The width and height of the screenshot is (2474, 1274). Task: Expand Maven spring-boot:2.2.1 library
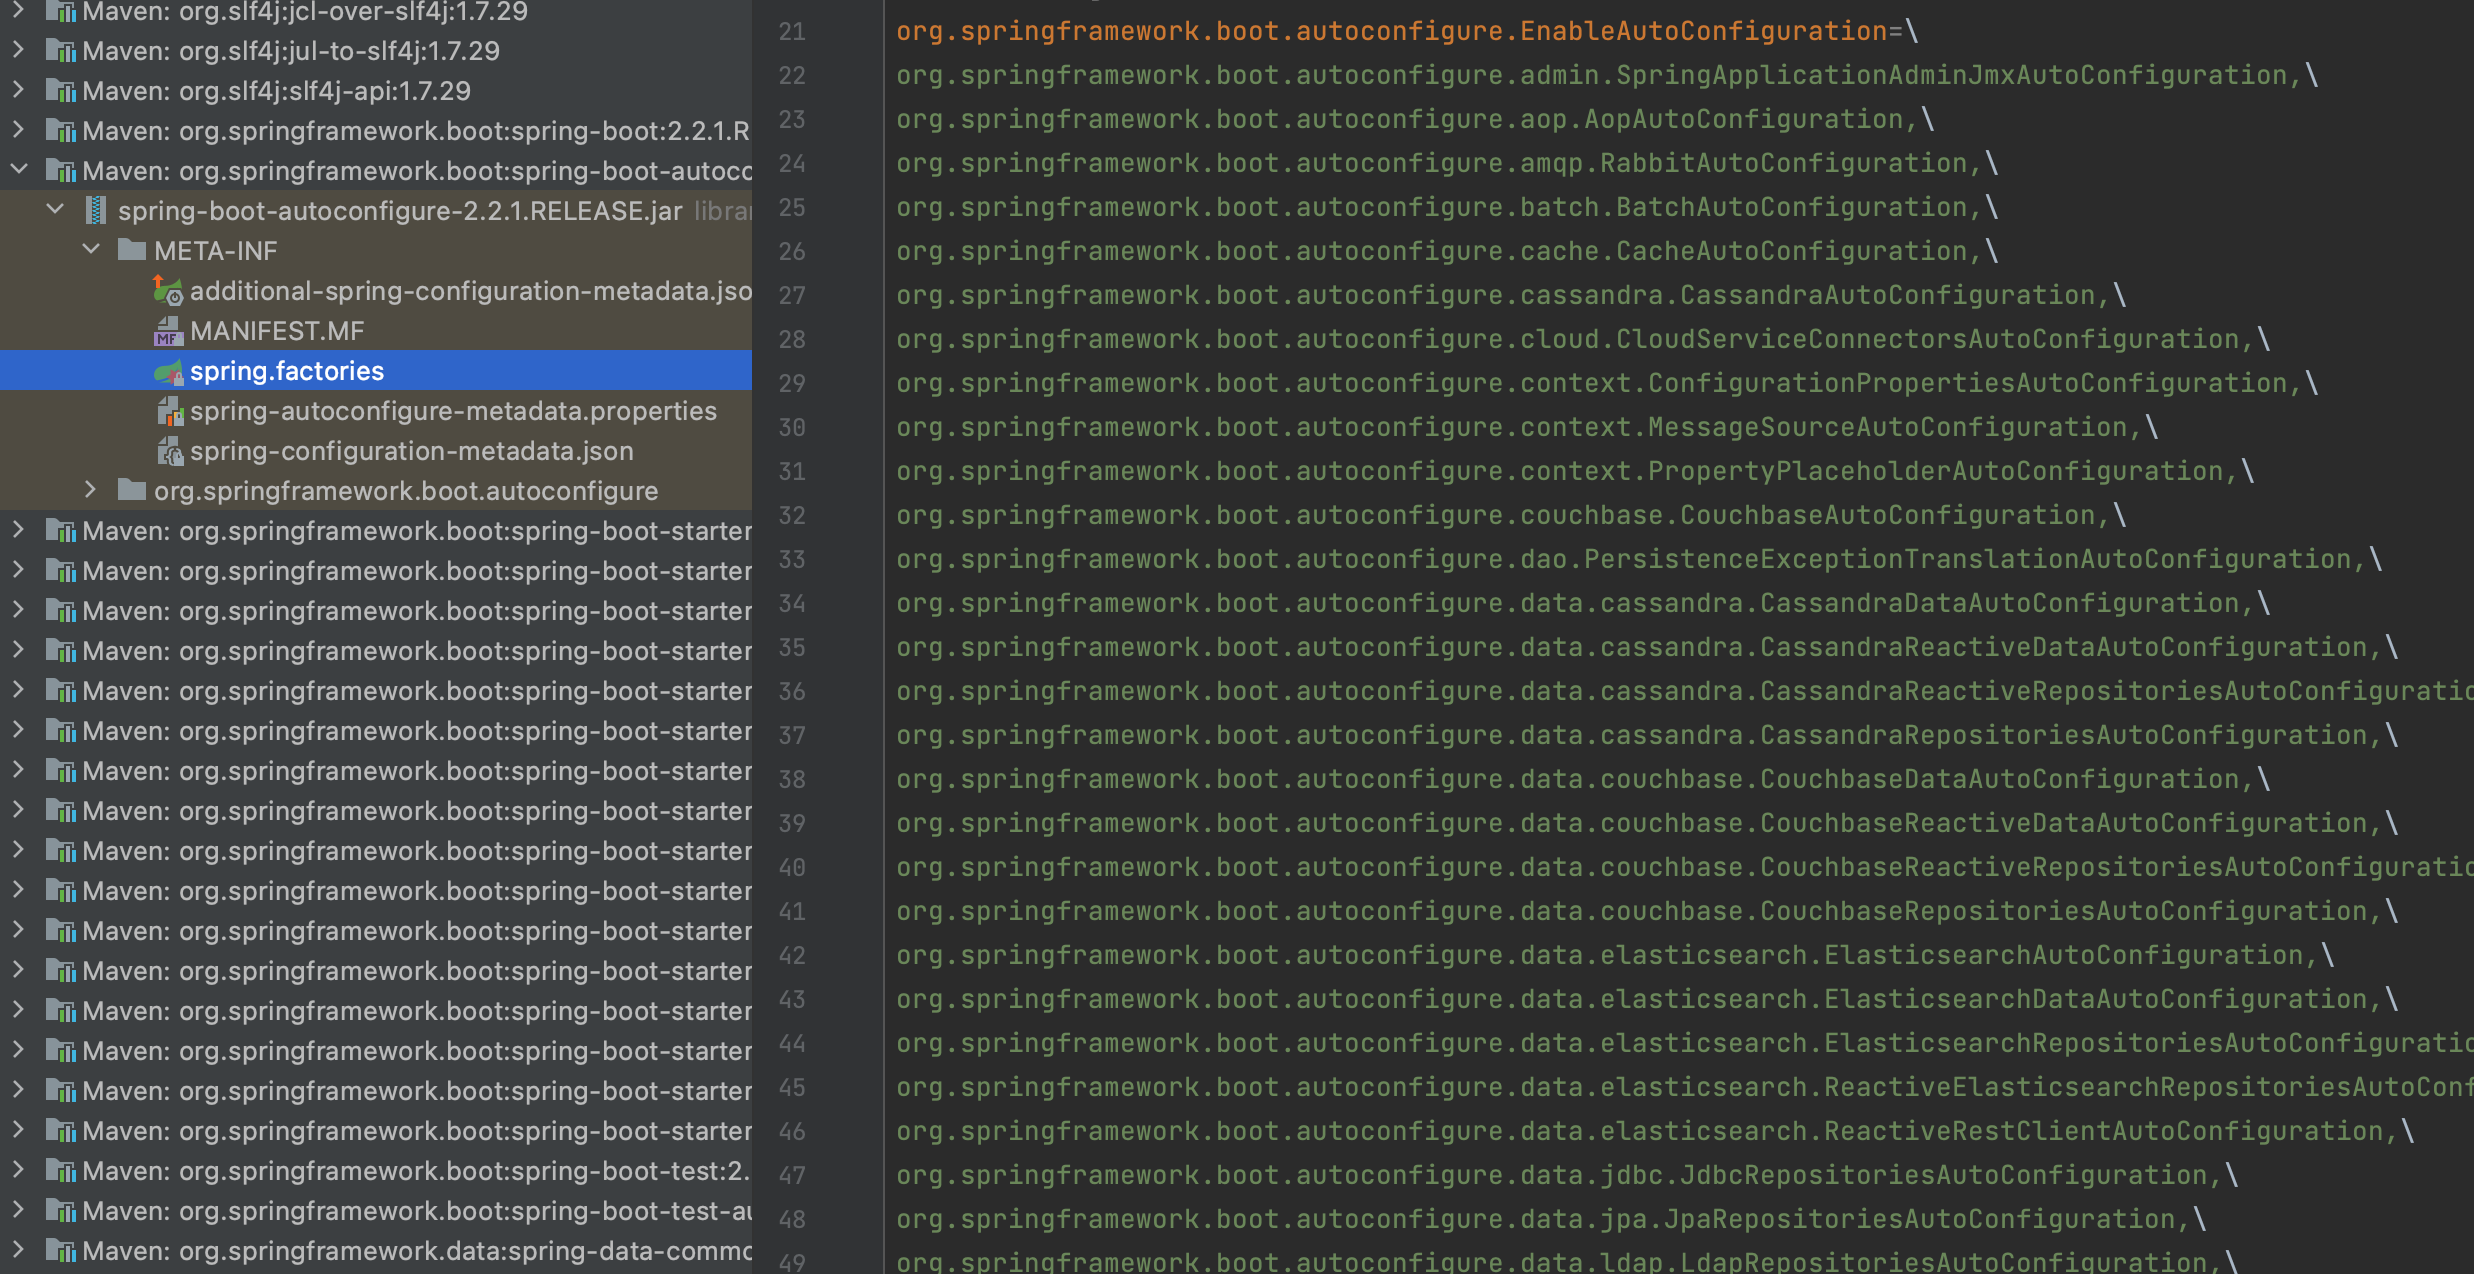pos(19,129)
